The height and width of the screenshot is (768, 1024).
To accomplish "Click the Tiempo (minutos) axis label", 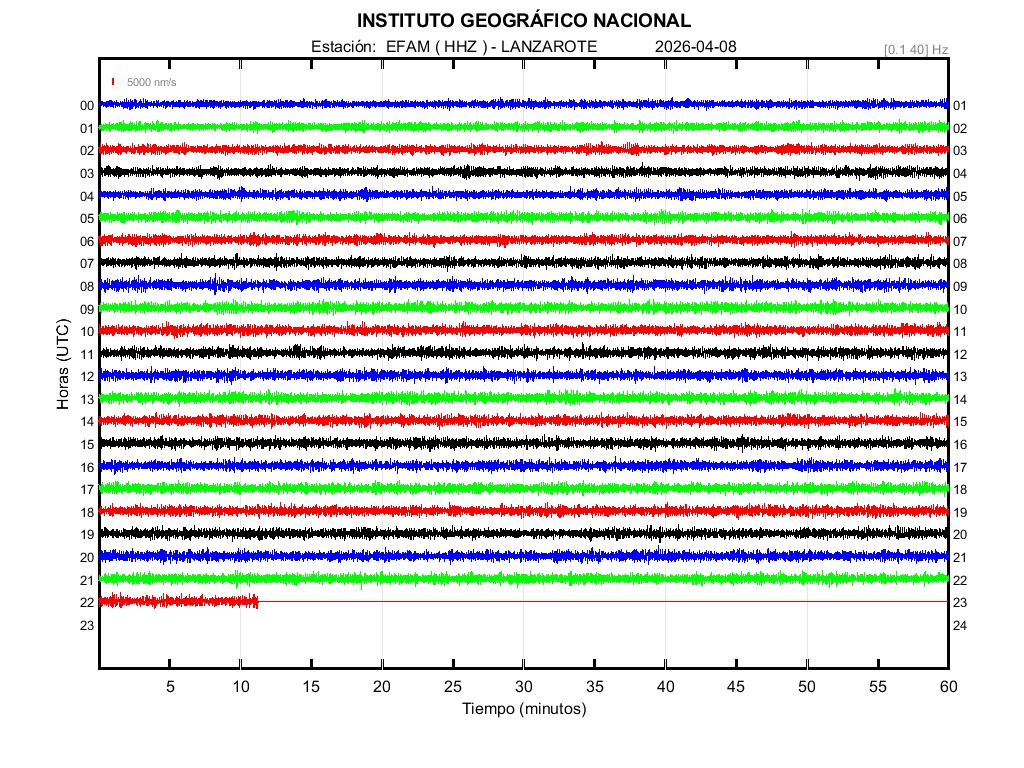I will tap(523, 709).
